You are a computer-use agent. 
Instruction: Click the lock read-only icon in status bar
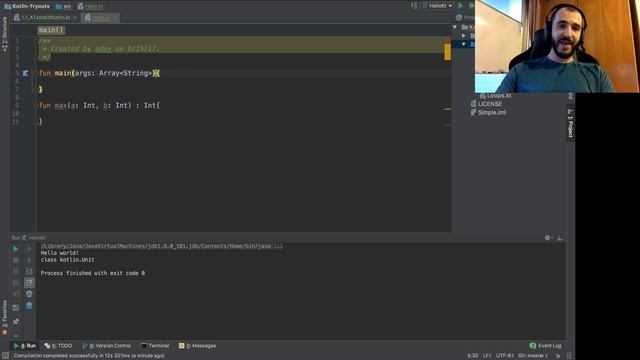pos(558,356)
